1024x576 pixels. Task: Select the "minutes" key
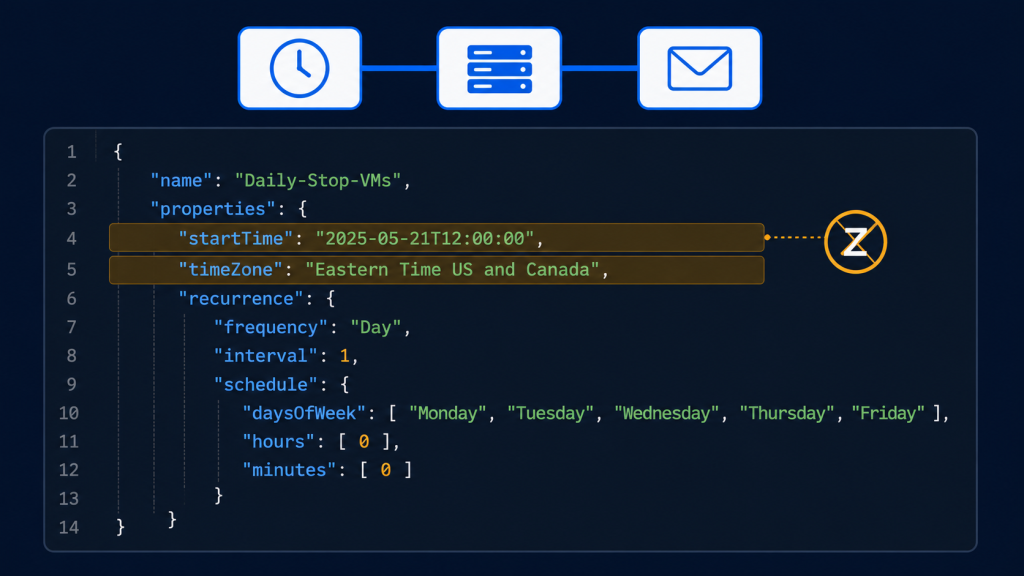tap(289, 470)
